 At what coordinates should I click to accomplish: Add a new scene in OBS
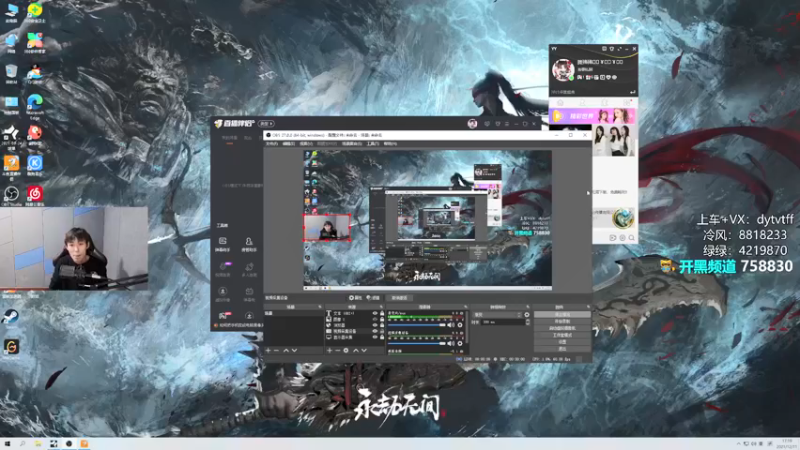point(268,351)
